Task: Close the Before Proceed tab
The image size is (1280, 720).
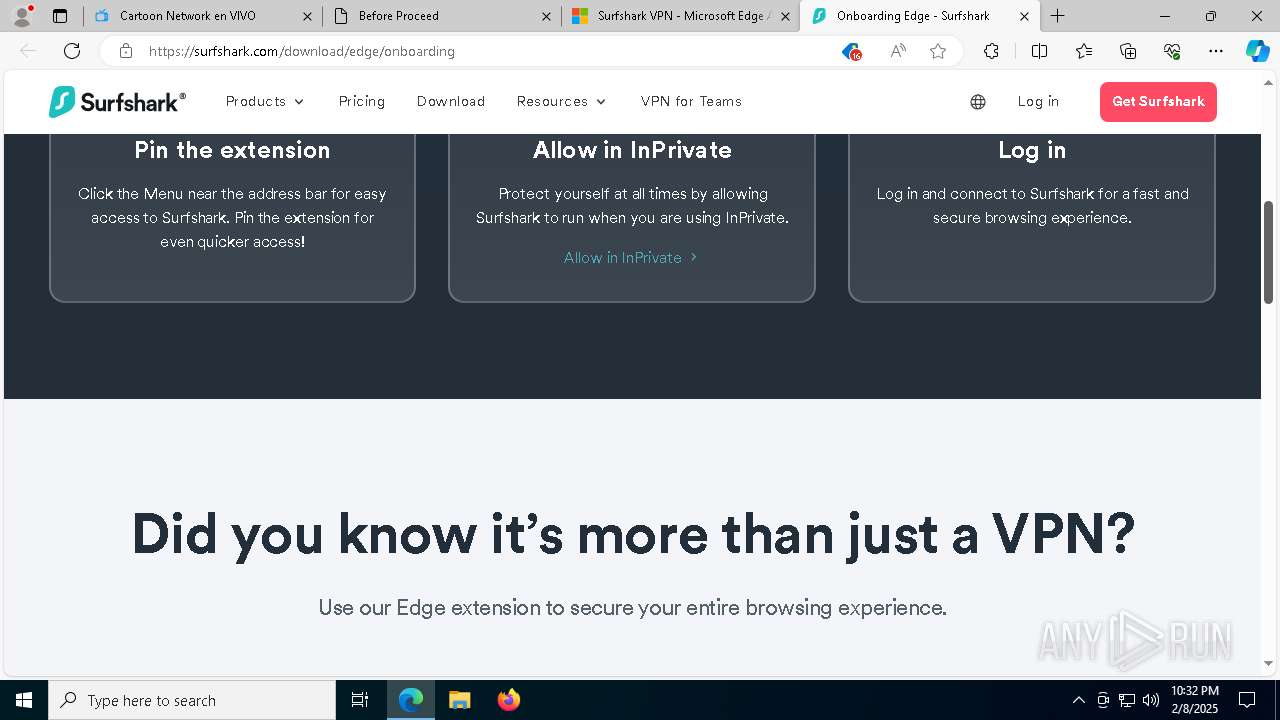Action: click(x=546, y=16)
